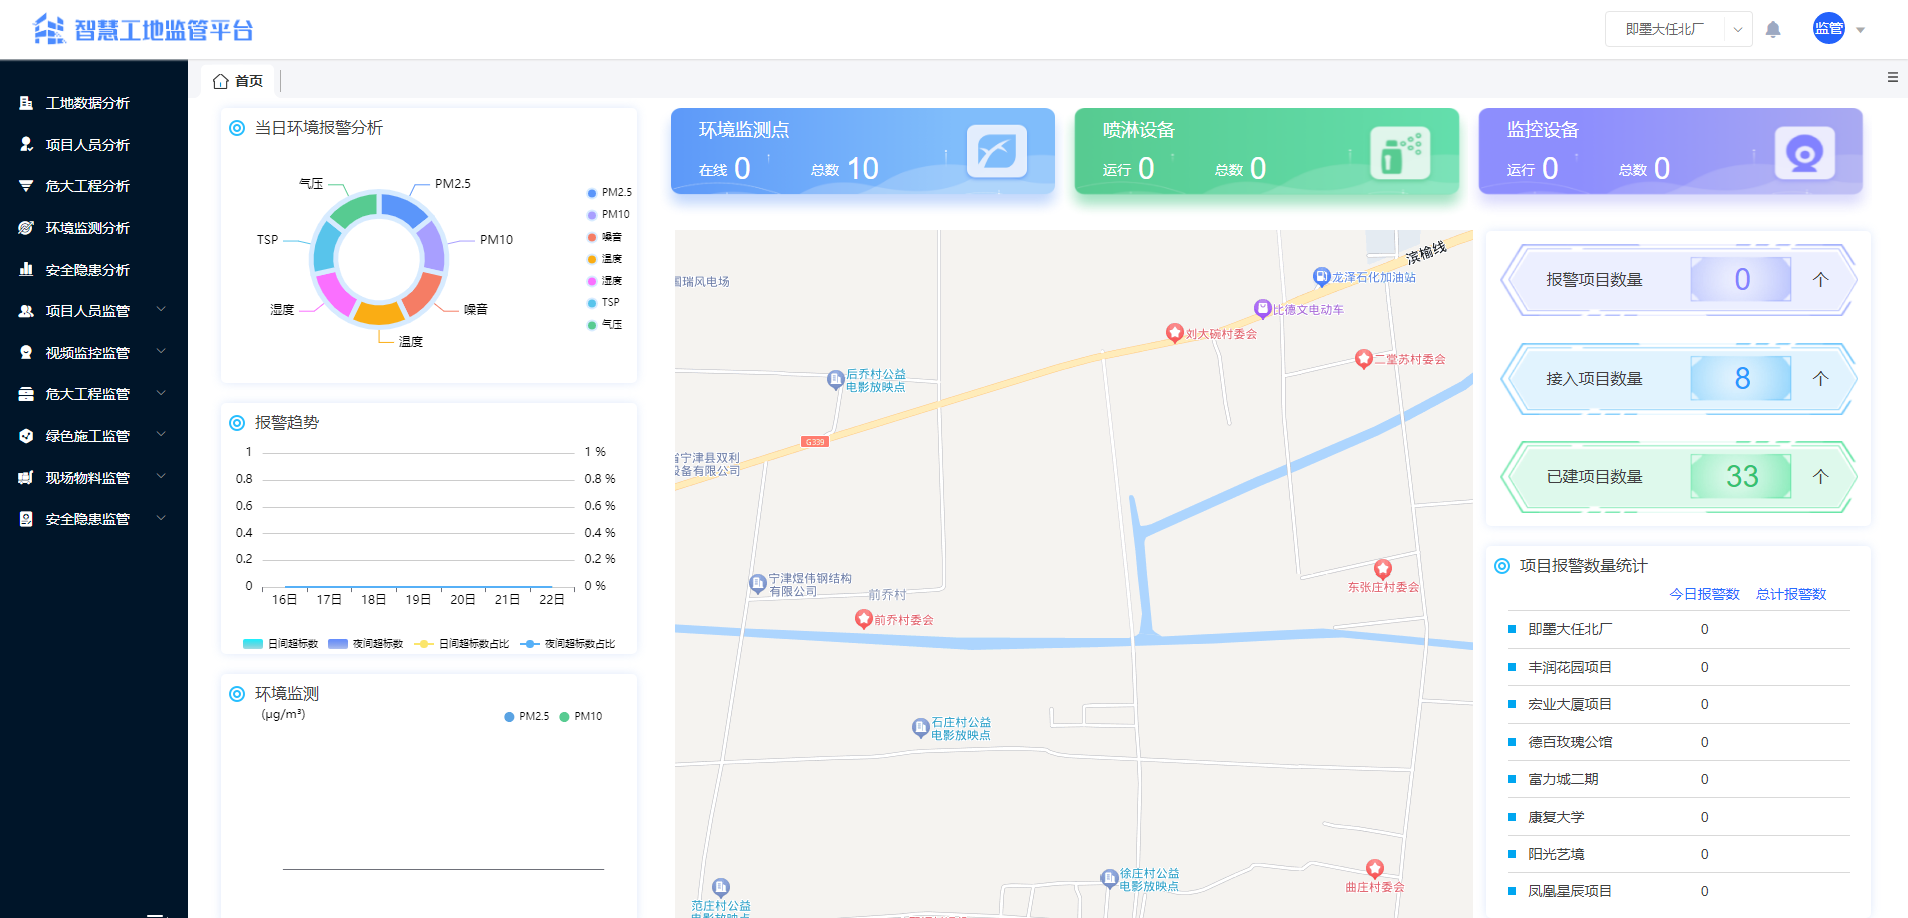Click the up arrow on 报警项目数量 card
Screen dimensions: 1908x918
1820,280
